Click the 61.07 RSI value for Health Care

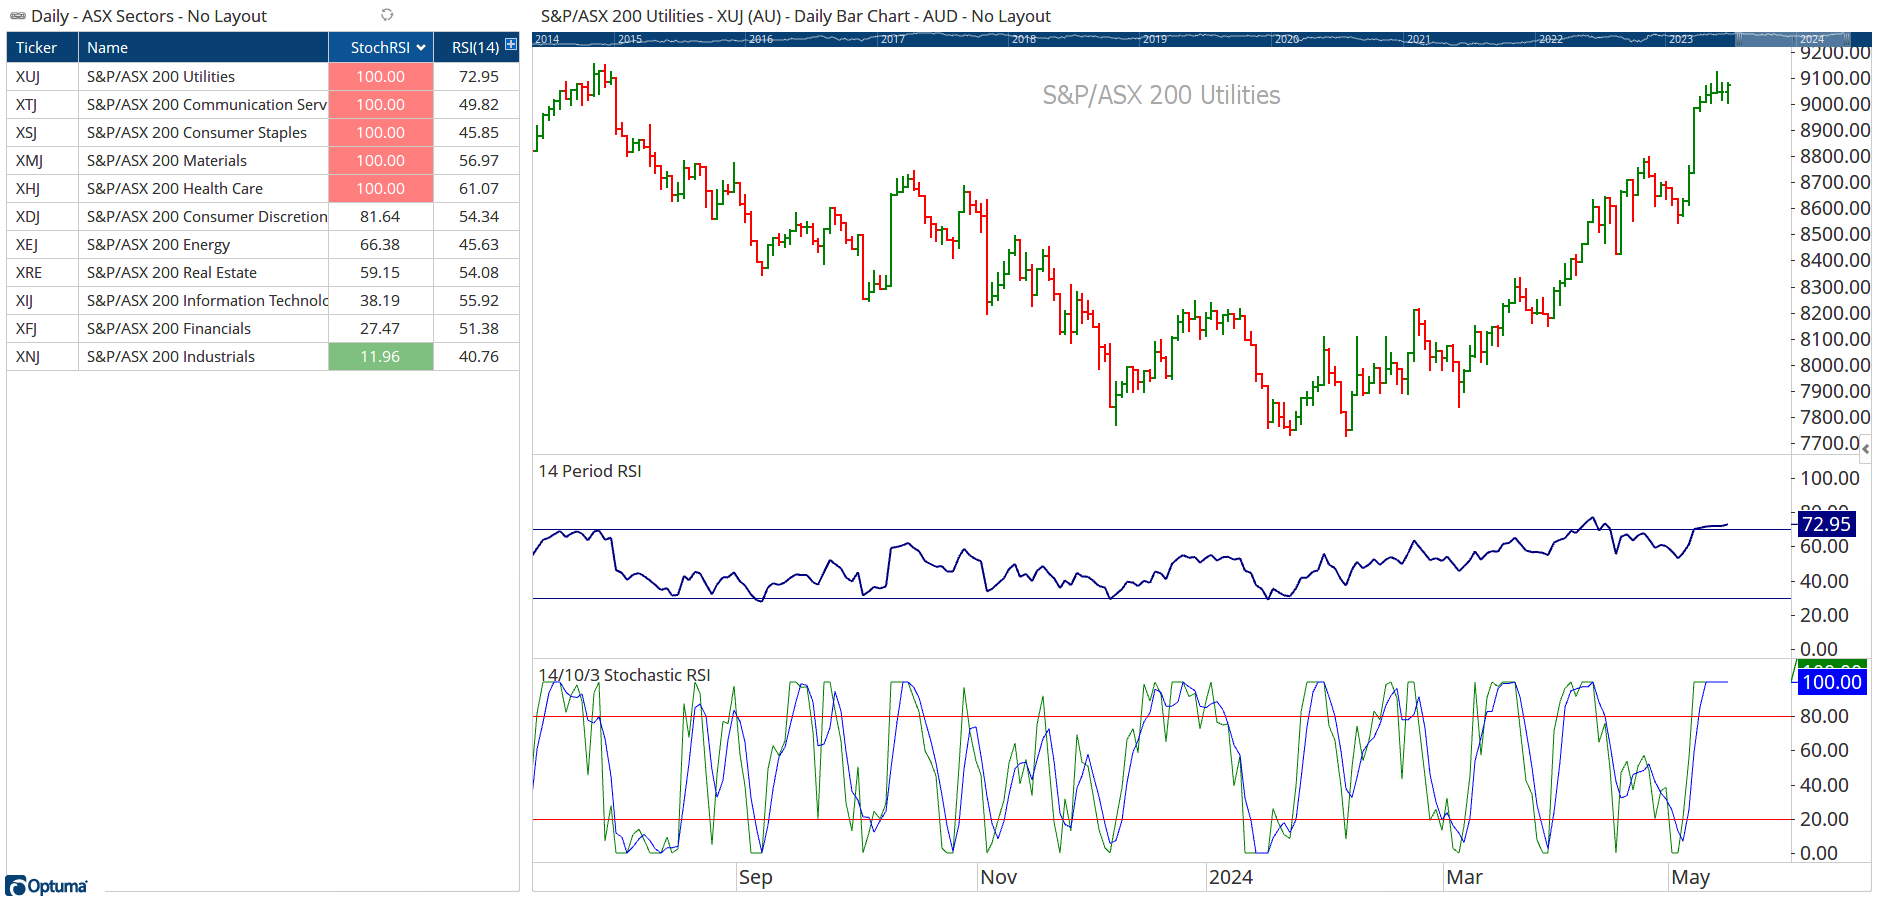(x=478, y=188)
